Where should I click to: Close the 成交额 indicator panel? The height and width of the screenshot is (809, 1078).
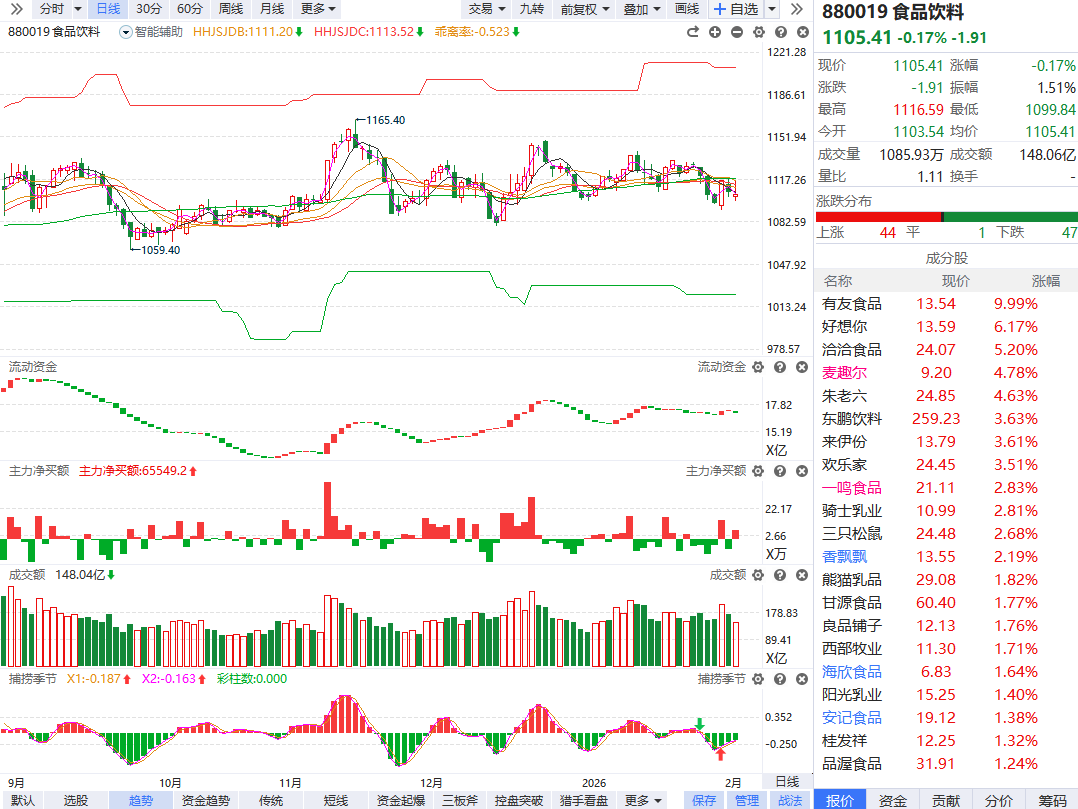tap(800, 575)
